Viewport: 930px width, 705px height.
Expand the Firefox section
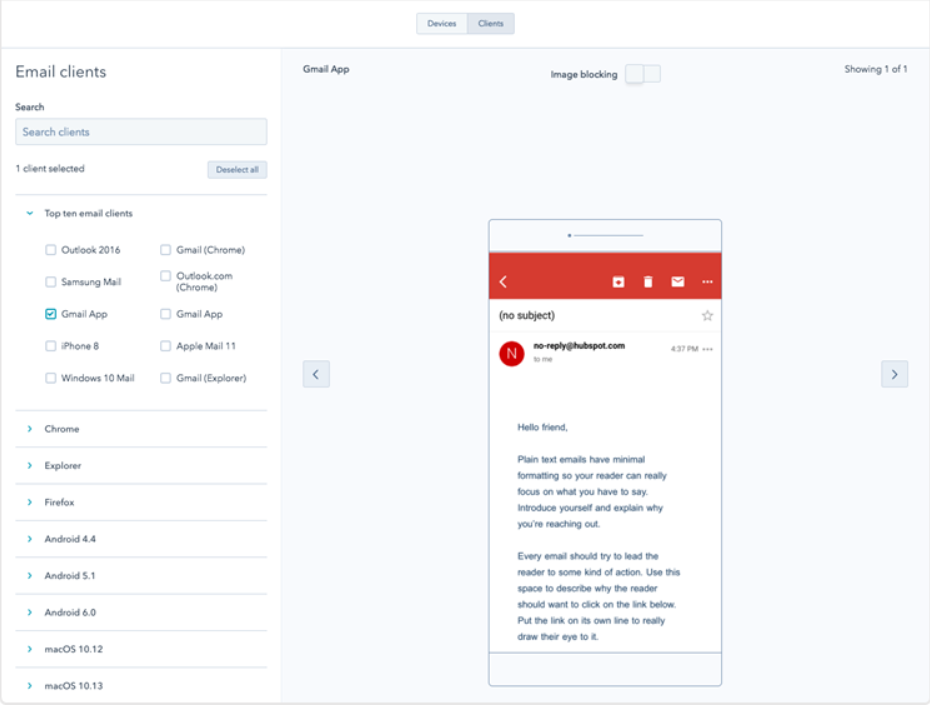tap(30, 502)
